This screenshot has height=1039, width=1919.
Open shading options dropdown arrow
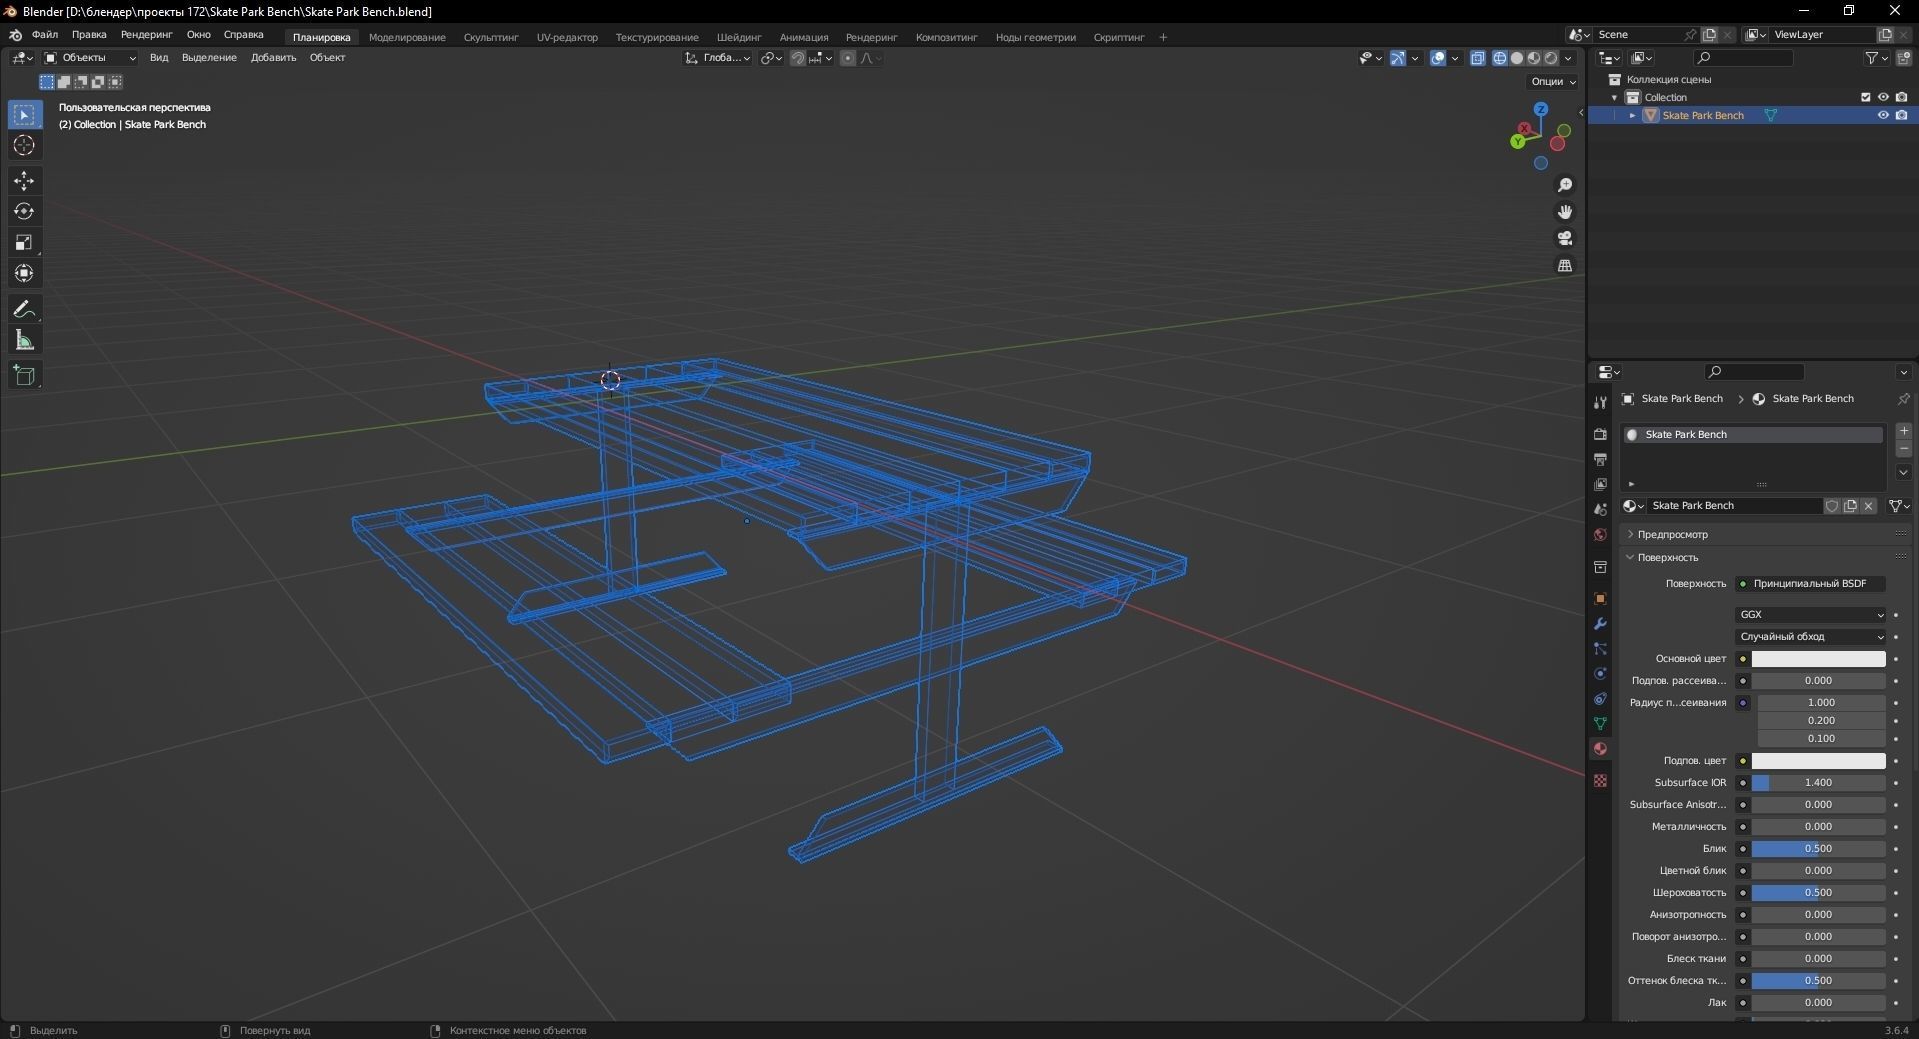click(1569, 58)
